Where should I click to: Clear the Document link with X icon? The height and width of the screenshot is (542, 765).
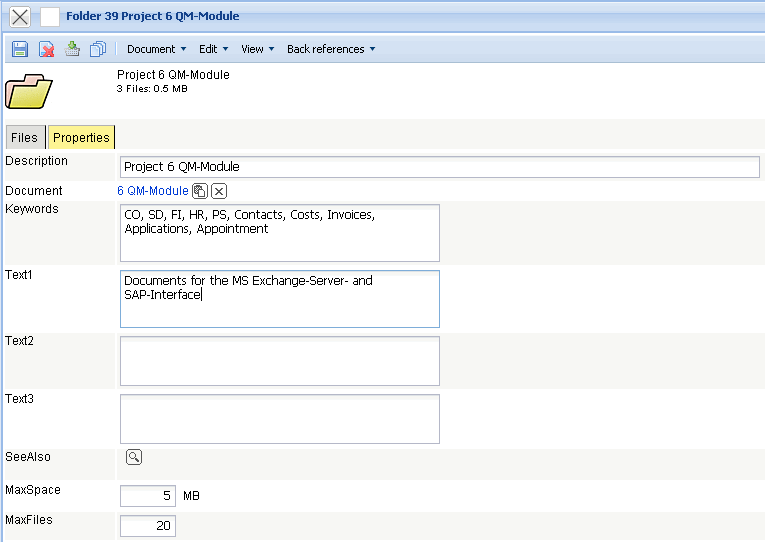point(220,191)
